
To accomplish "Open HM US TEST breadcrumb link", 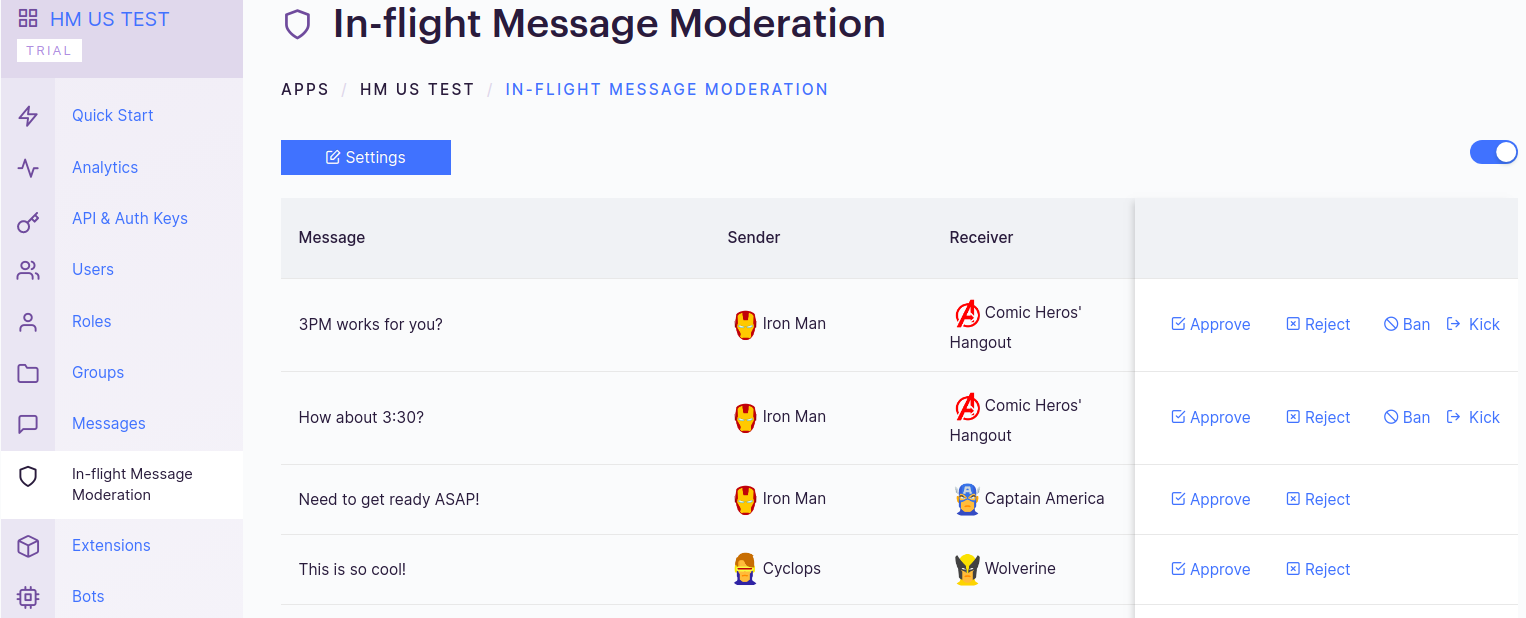I will 417,89.
